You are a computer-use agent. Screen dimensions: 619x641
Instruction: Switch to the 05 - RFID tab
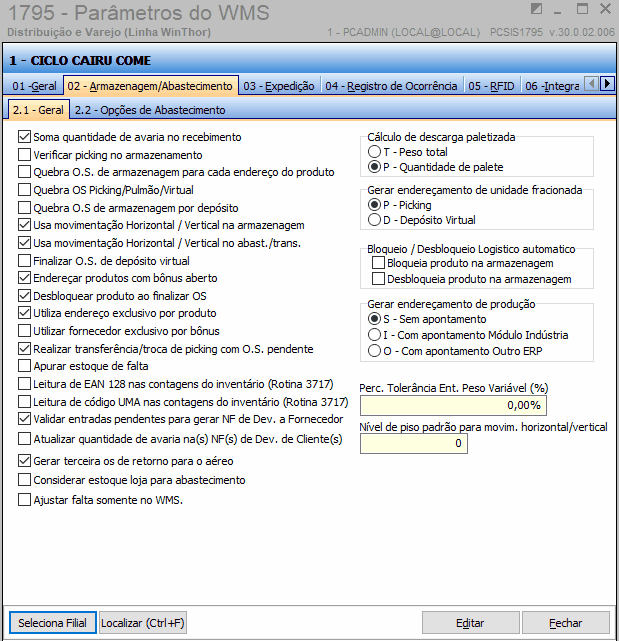pos(491,86)
